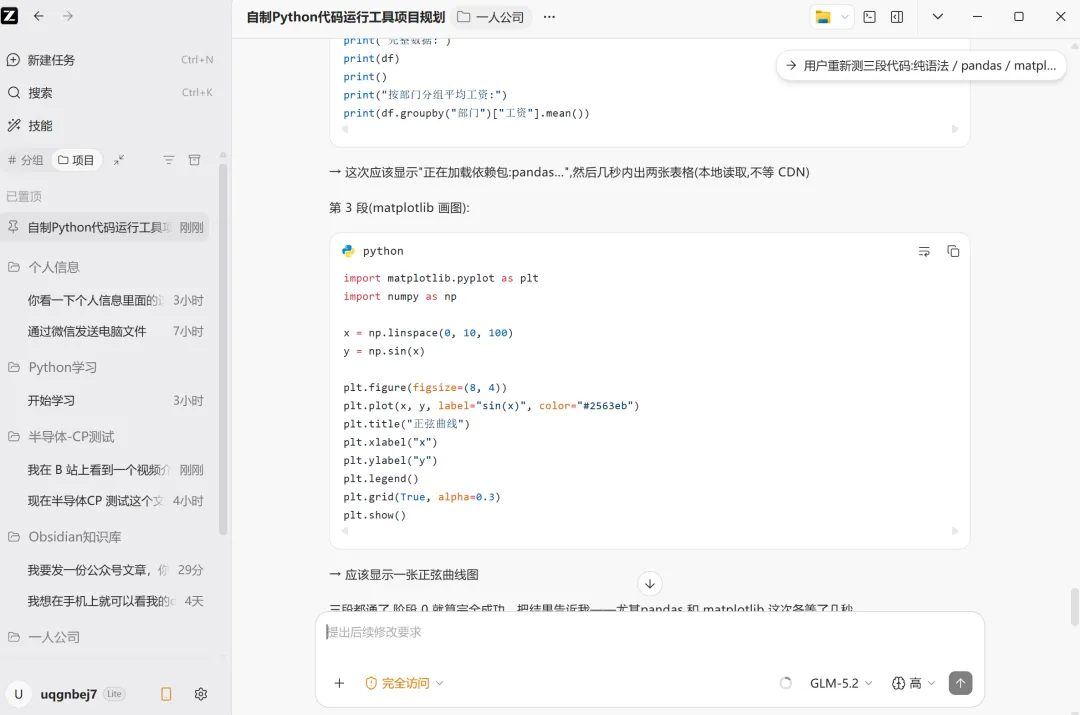
Task: Focus the 提出后续修改要求 input box
Action: pos(650,632)
